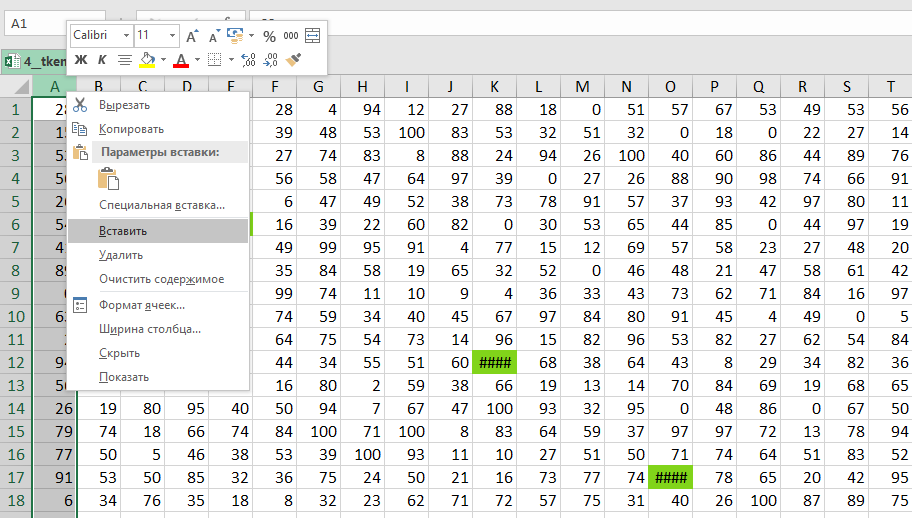Apply the red font color swatch
This screenshot has width=912, height=518.
[181, 60]
